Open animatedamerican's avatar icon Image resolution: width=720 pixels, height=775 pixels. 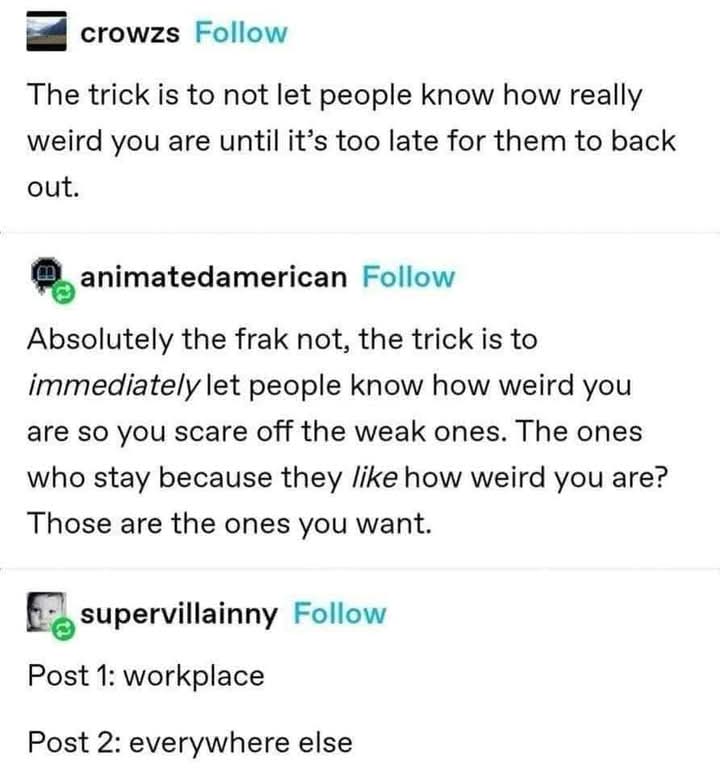pyautogui.click(x=46, y=275)
